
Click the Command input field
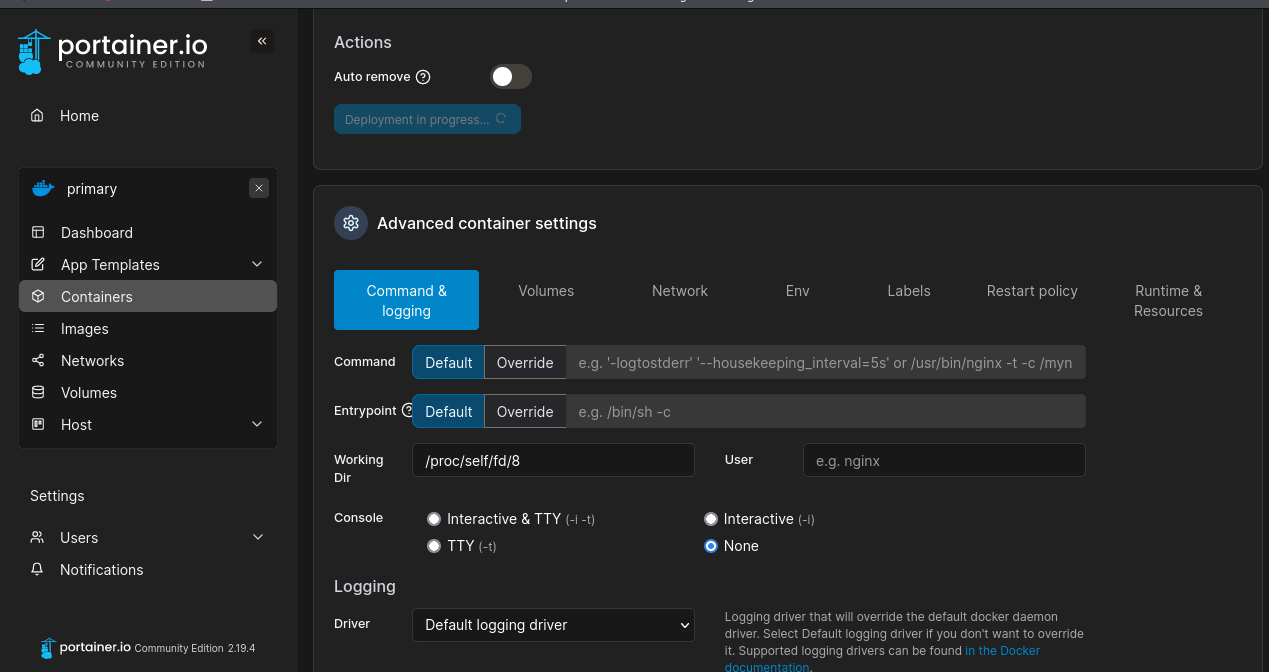coord(826,362)
